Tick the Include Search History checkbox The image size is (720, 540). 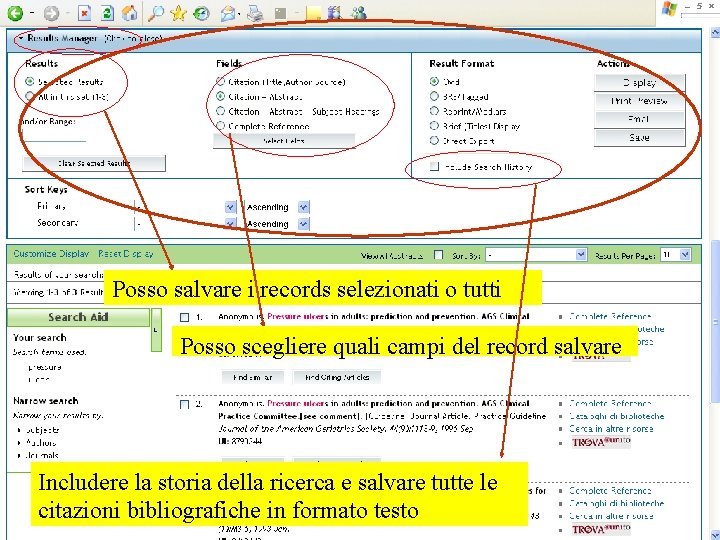(x=434, y=167)
